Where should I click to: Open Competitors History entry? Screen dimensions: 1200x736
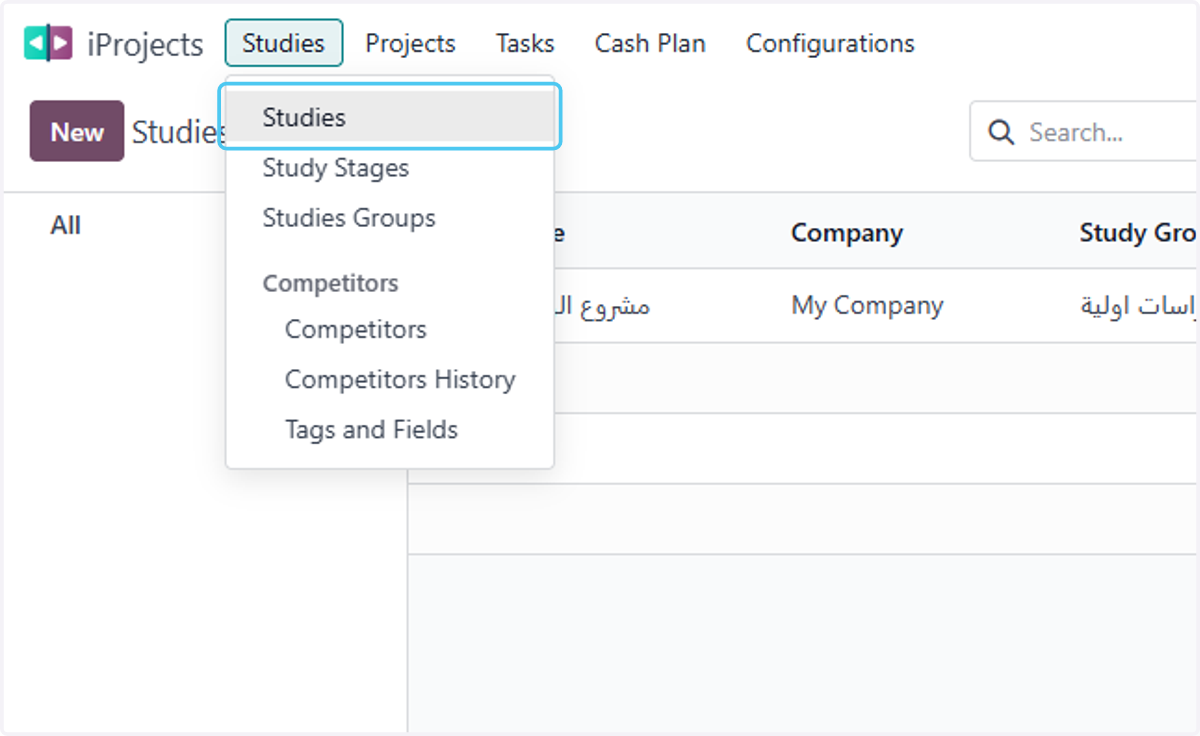[x=400, y=380]
